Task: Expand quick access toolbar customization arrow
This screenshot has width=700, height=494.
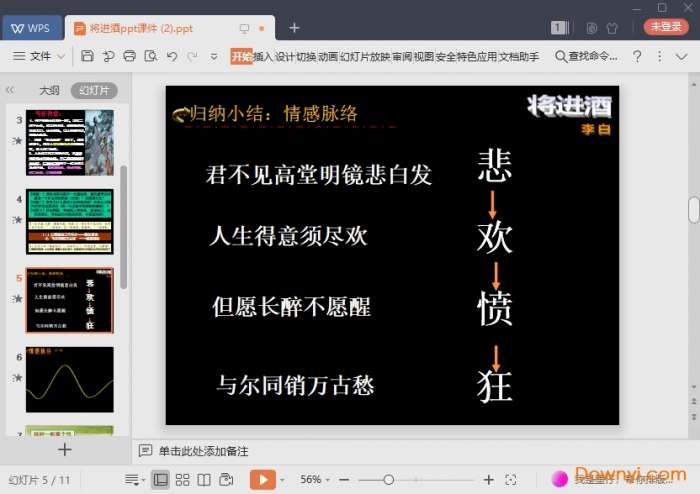Action: [214, 57]
